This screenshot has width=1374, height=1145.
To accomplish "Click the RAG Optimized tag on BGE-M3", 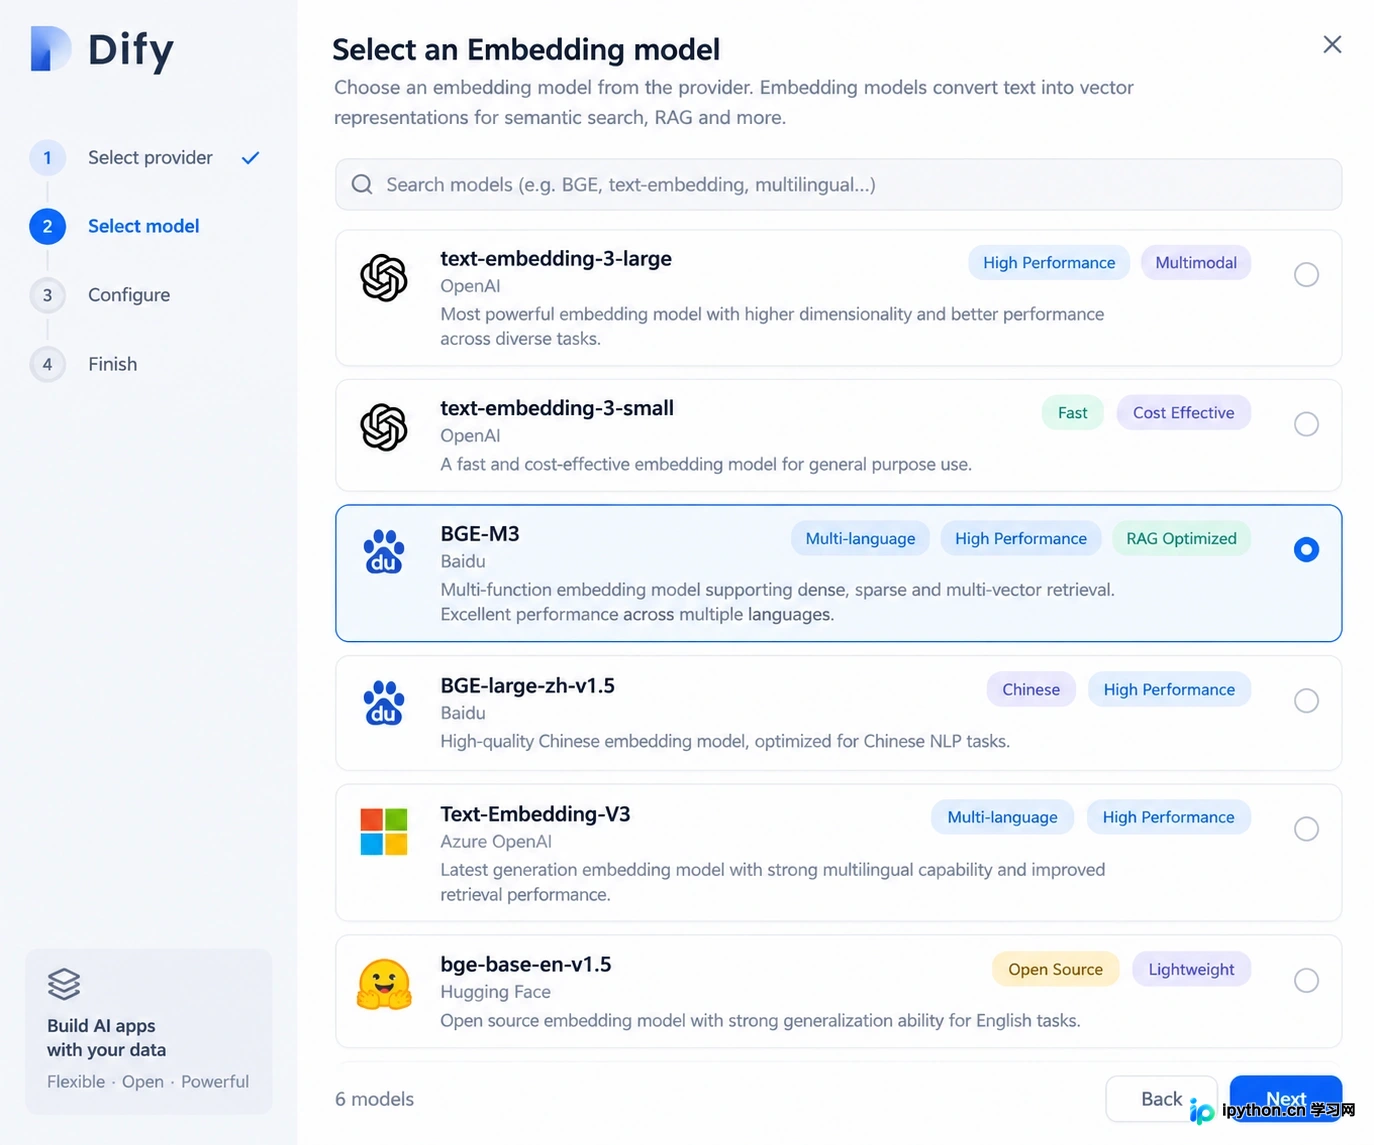I will click(1181, 539).
